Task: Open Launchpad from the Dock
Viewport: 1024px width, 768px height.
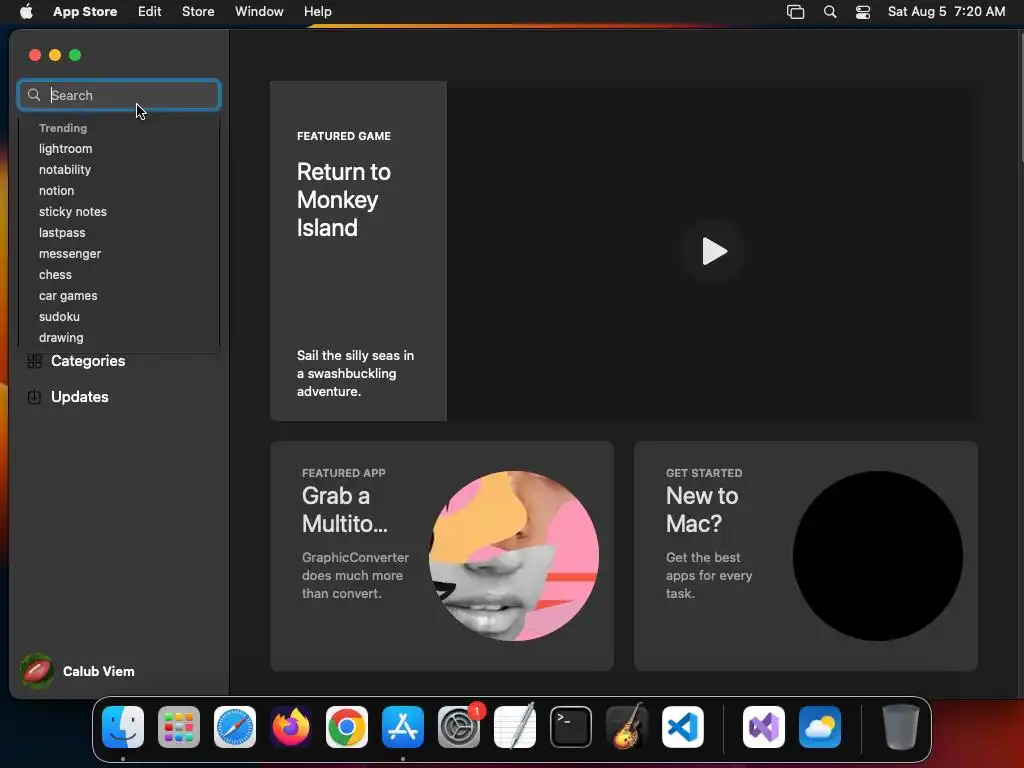Action: (x=179, y=727)
